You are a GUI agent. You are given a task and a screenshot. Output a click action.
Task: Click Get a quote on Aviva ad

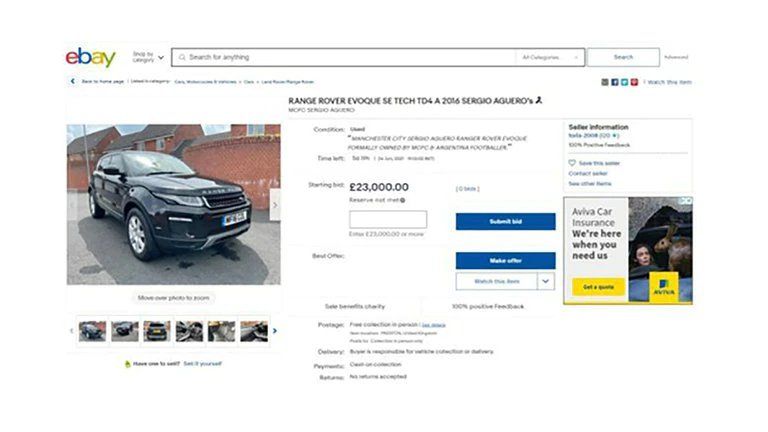pyautogui.click(x=599, y=287)
